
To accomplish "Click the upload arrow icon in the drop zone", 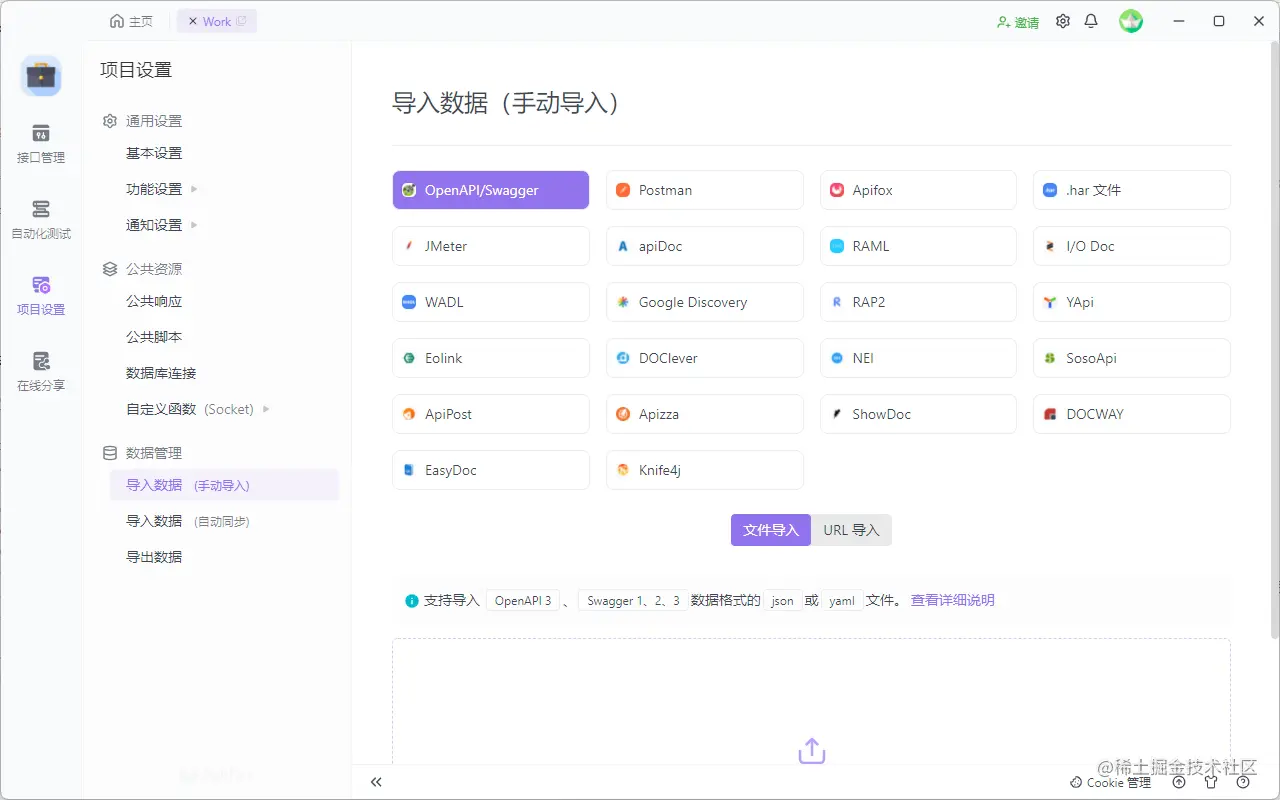I will [x=812, y=751].
